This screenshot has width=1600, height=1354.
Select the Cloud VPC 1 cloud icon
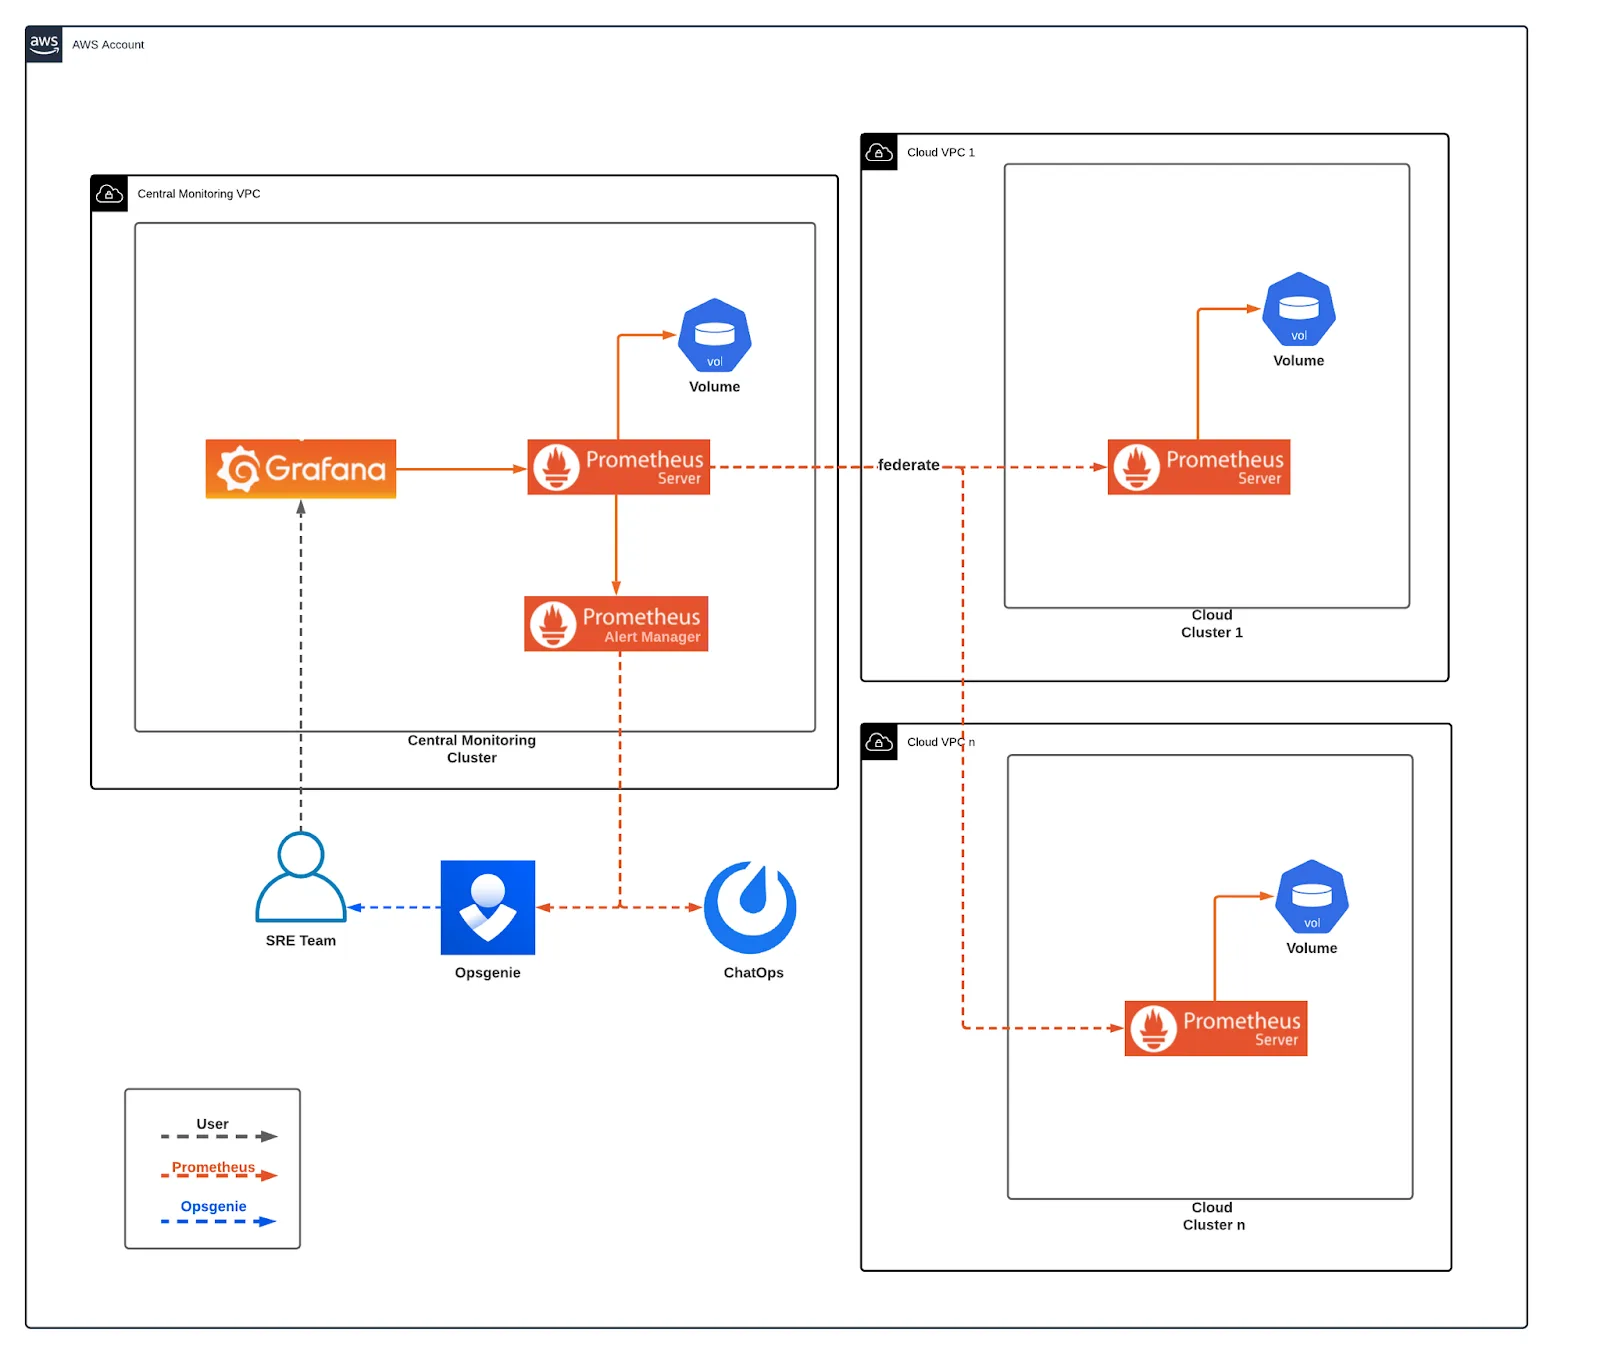(x=879, y=152)
